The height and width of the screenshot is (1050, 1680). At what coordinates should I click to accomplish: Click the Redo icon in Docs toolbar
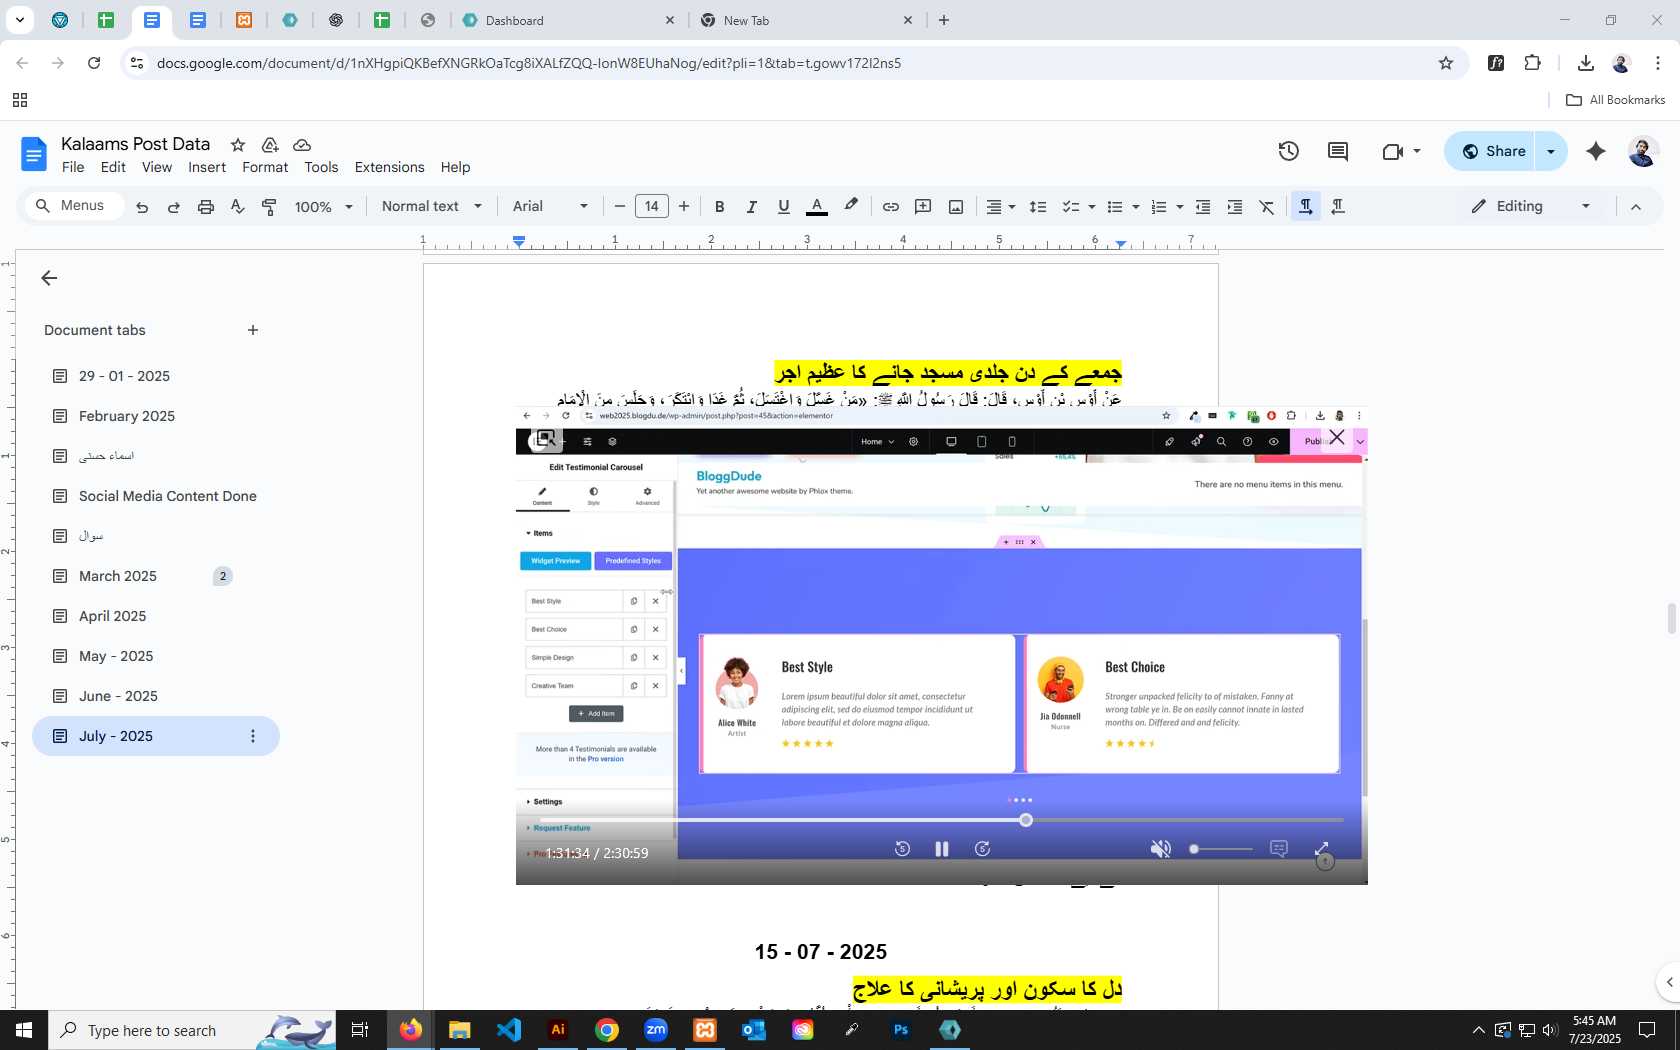174,207
